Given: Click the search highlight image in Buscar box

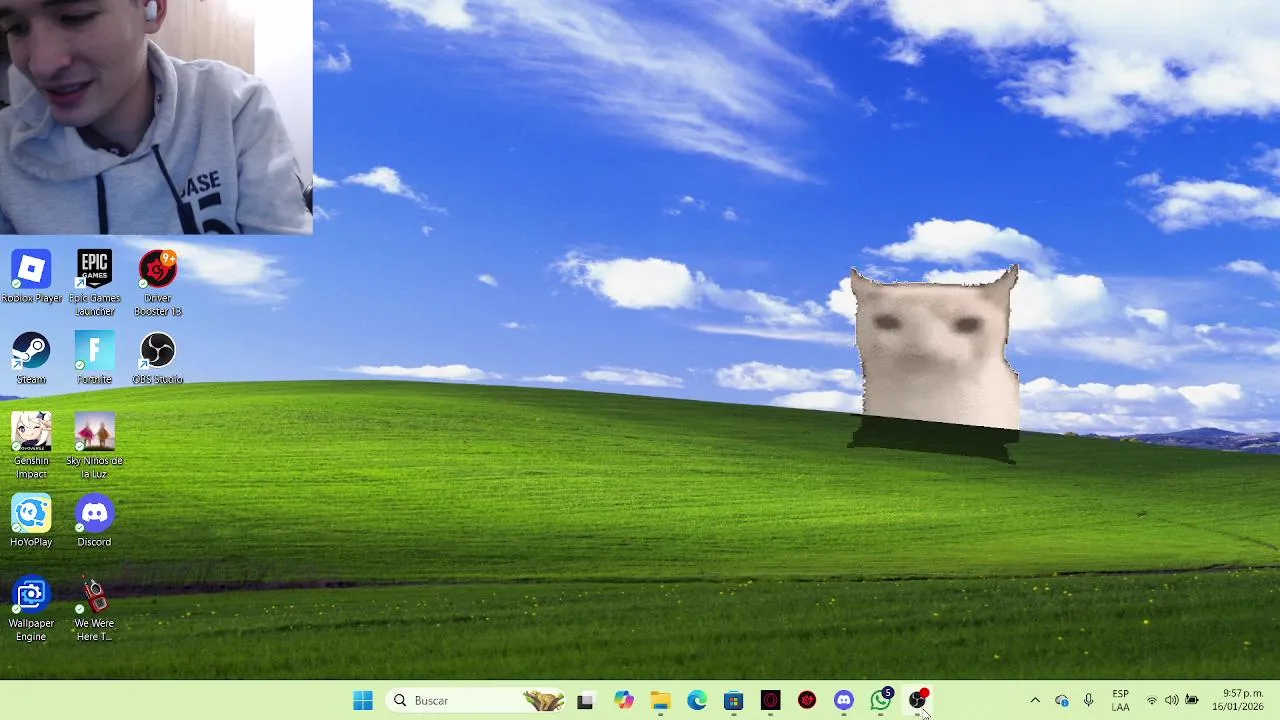Looking at the screenshot, I should pyautogui.click(x=543, y=700).
